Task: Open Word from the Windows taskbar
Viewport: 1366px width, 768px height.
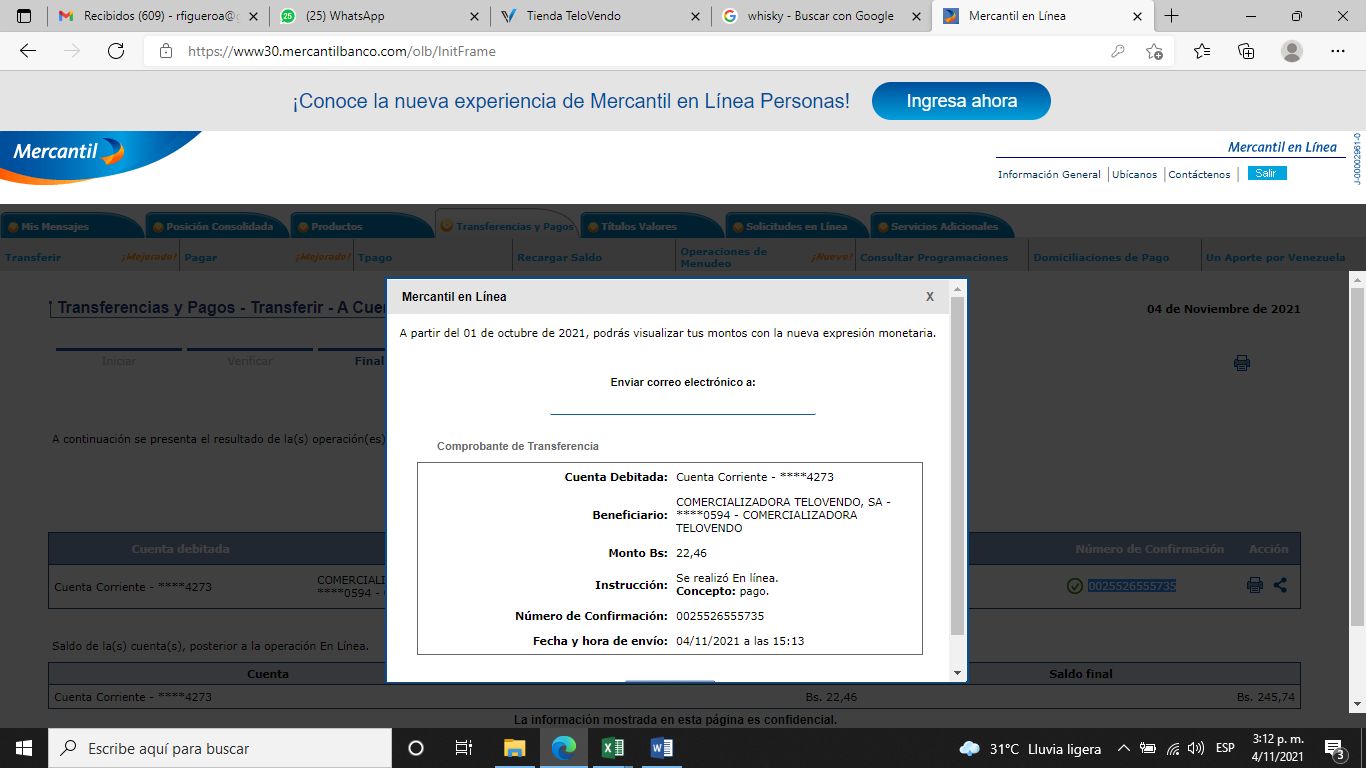Action: pyautogui.click(x=662, y=748)
